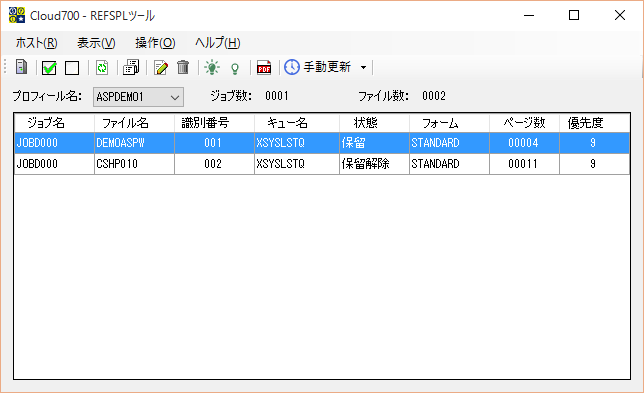Click the ファイル名 column header

pos(134,123)
